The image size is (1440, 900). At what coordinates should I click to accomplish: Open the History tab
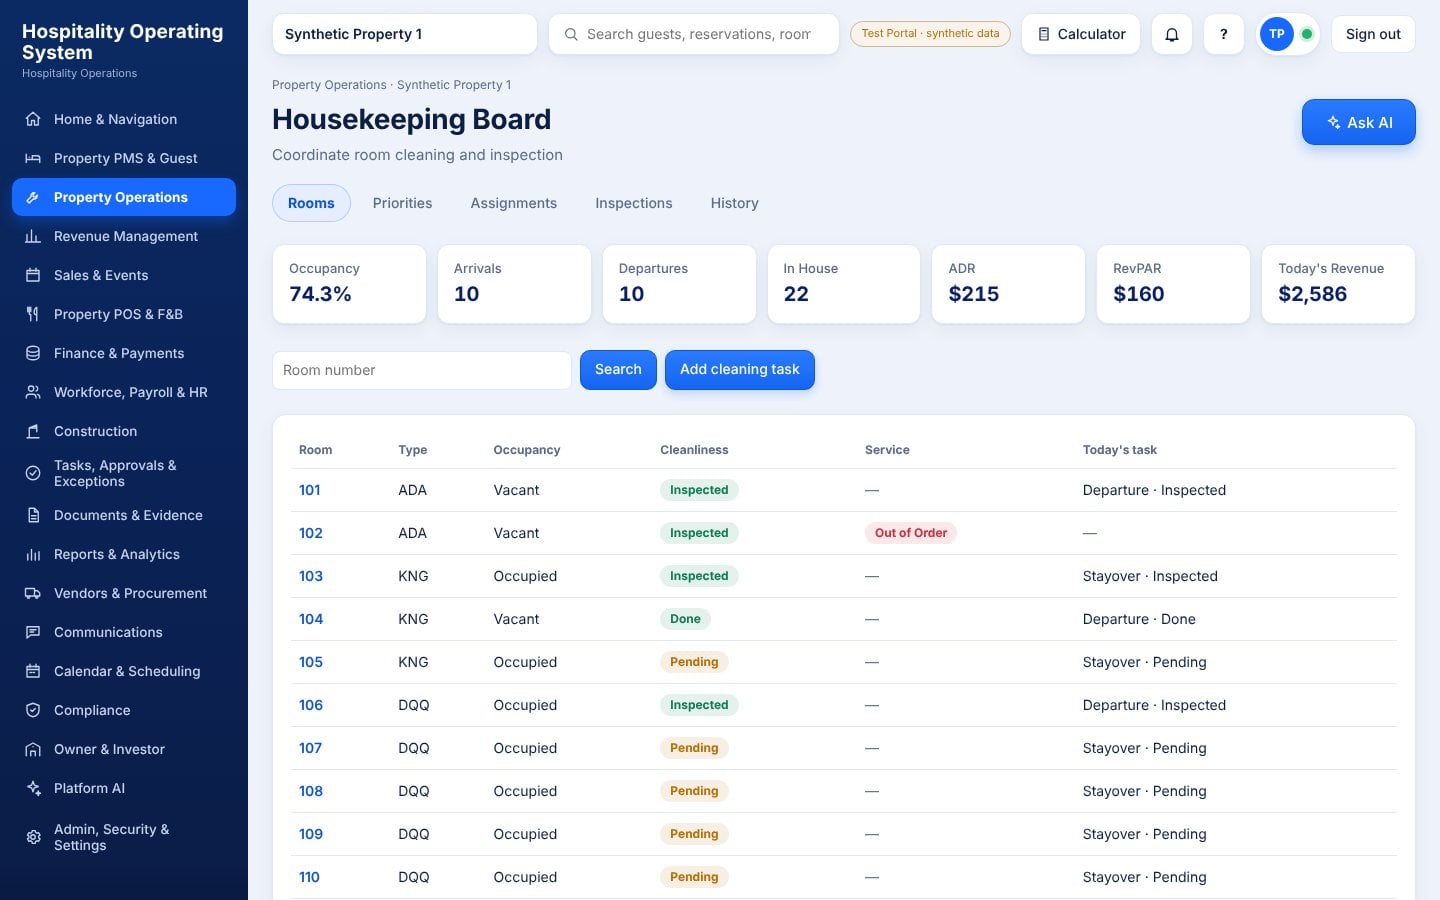tap(735, 203)
